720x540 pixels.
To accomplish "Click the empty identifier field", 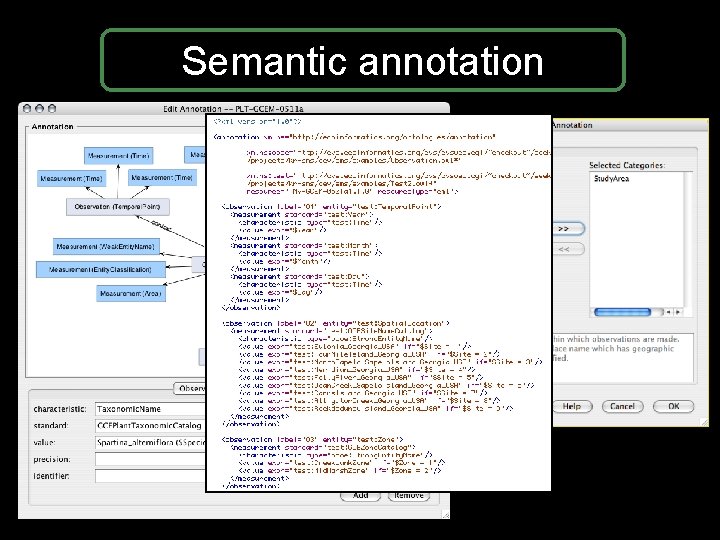I will [150, 476].
